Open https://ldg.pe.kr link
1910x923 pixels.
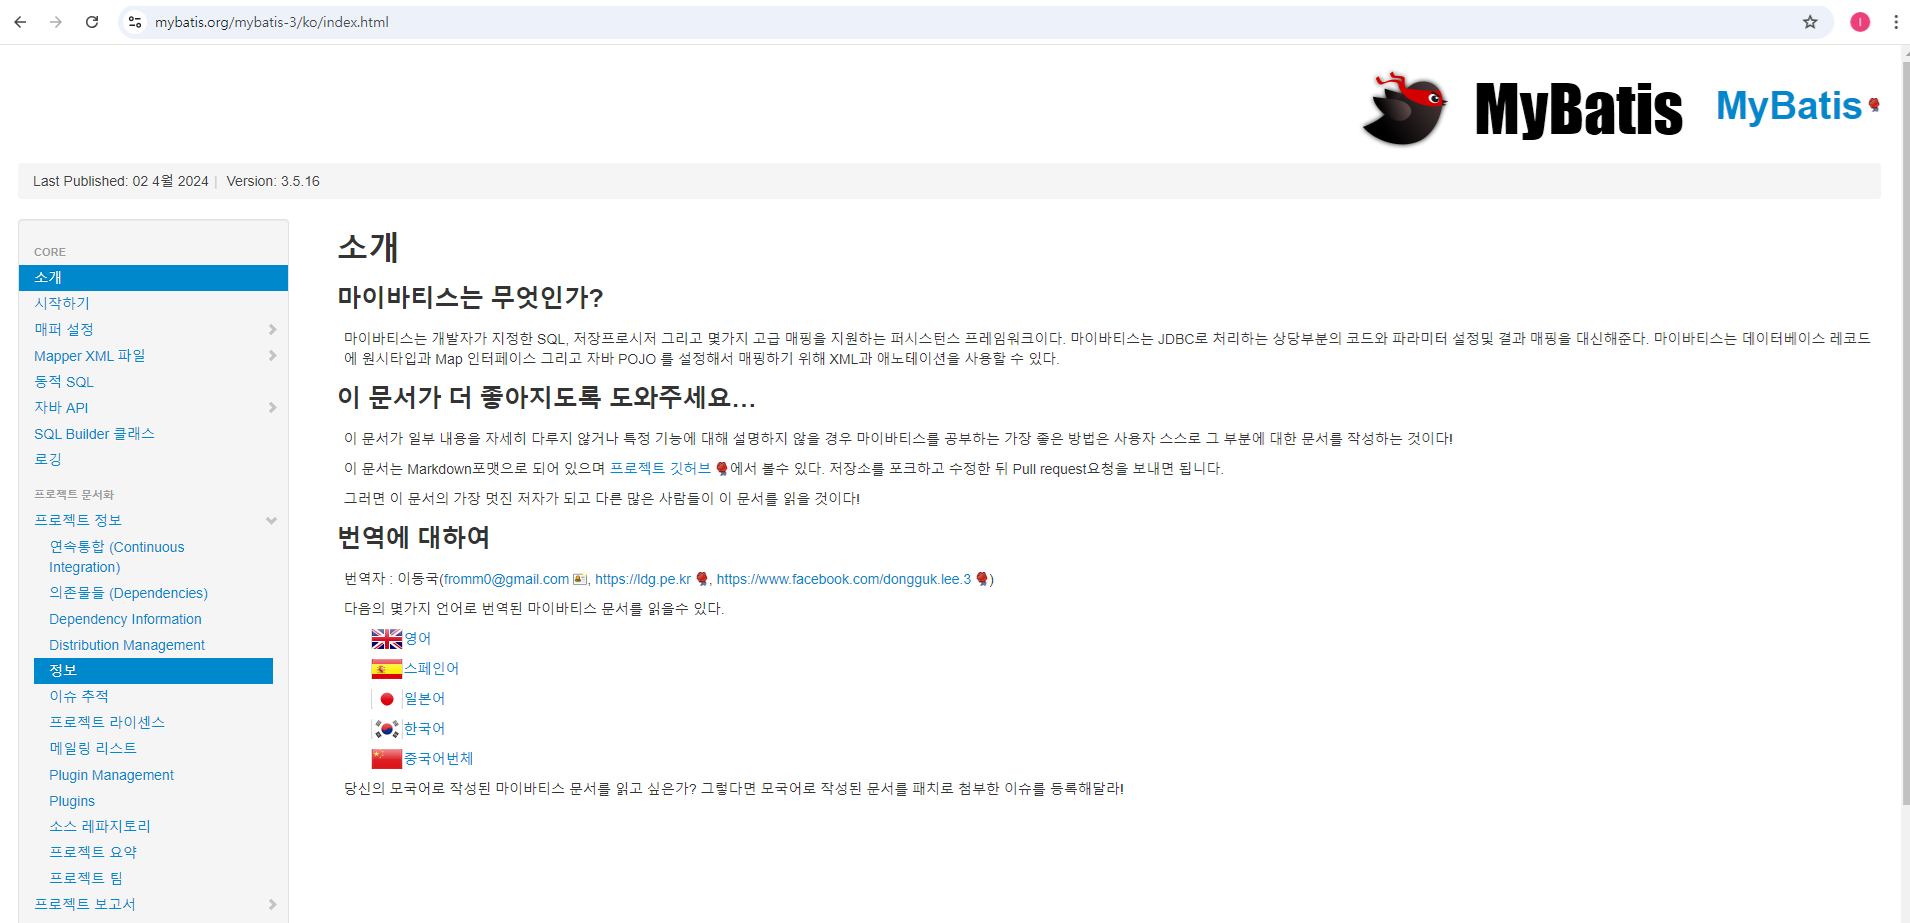[643, 579]
